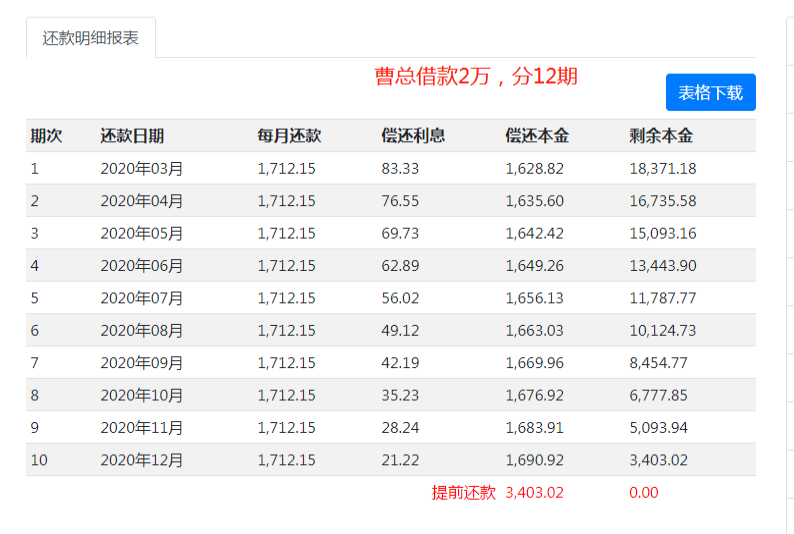Select the red title 曹总借款2万，分12期
This screenshot has width=794, height=534.
tap(476, 76)
